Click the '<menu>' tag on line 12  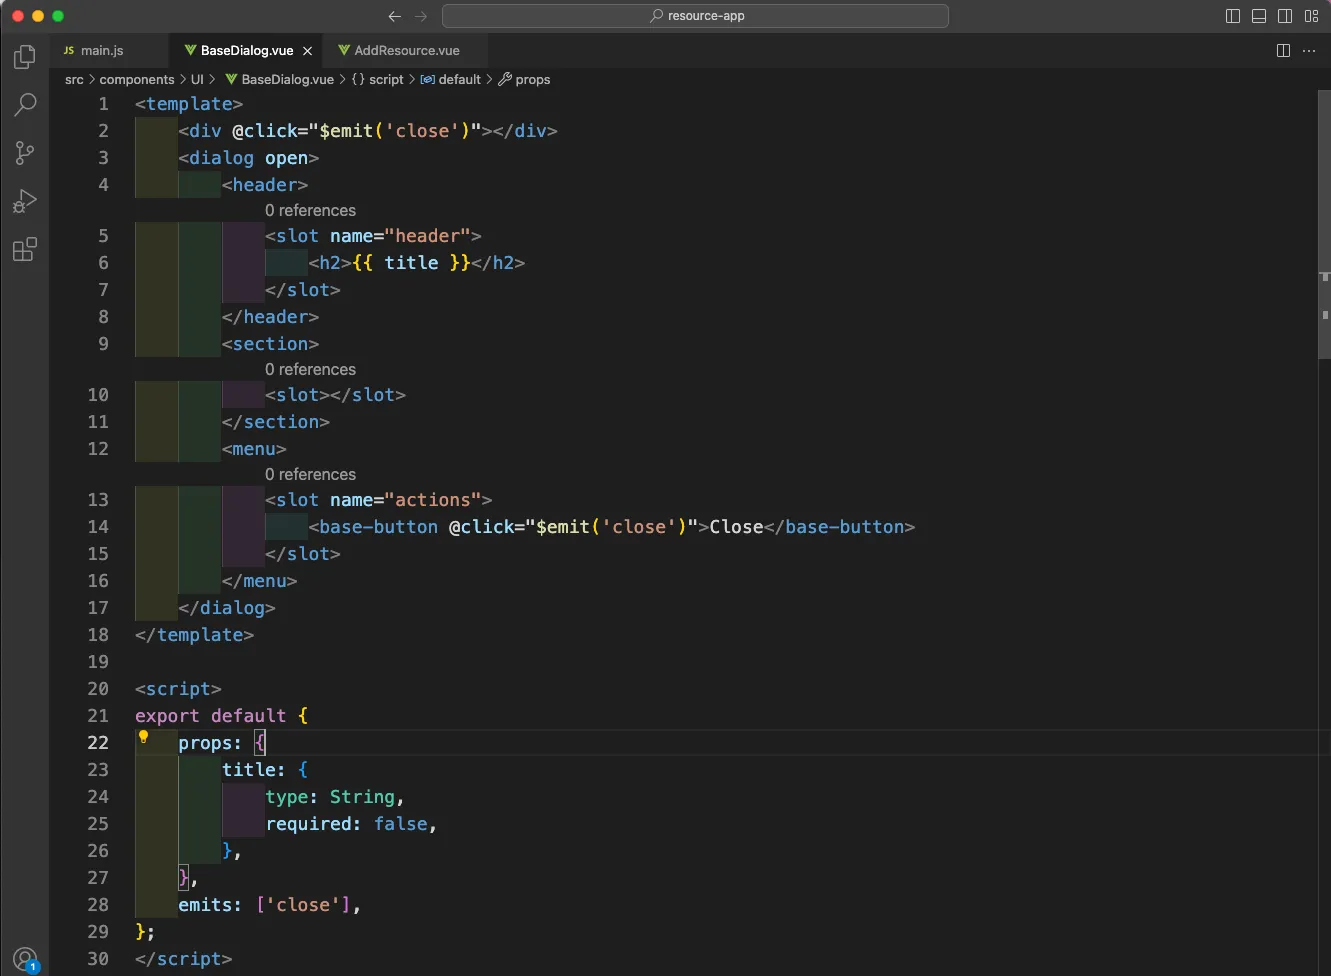pos(254,449)
